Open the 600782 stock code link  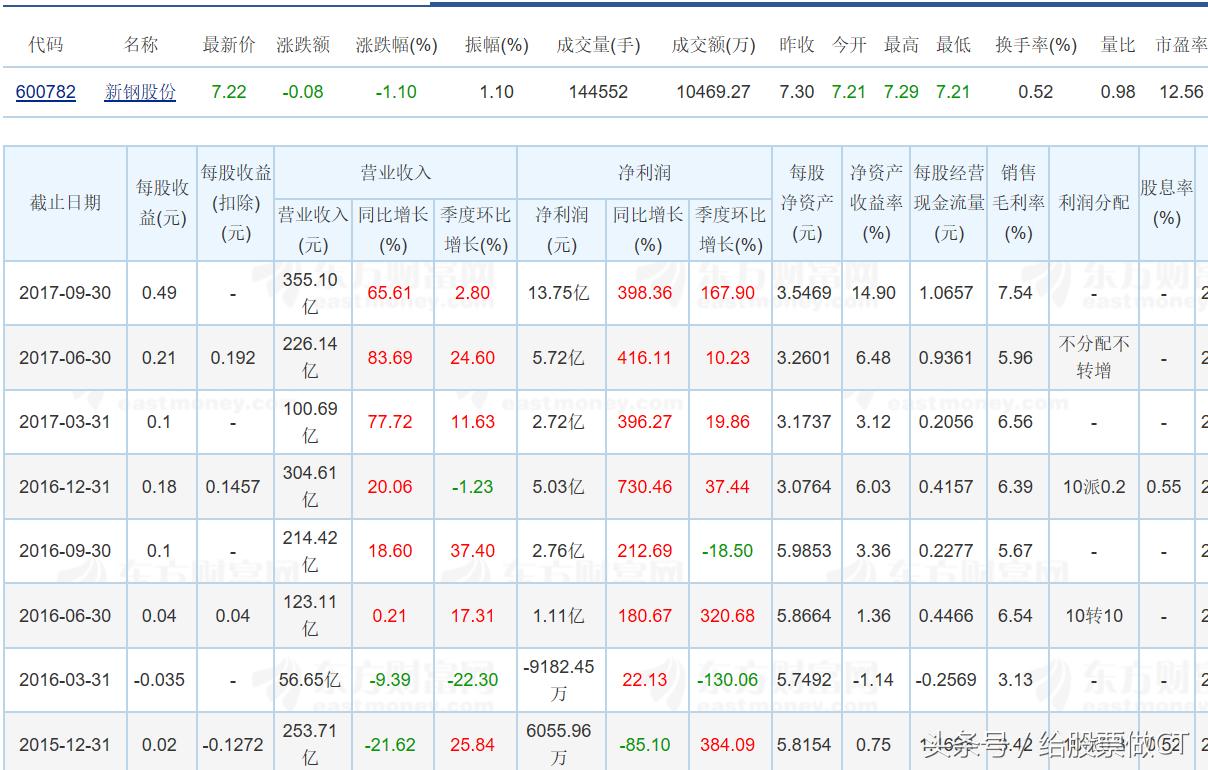(x=44, y=91)
